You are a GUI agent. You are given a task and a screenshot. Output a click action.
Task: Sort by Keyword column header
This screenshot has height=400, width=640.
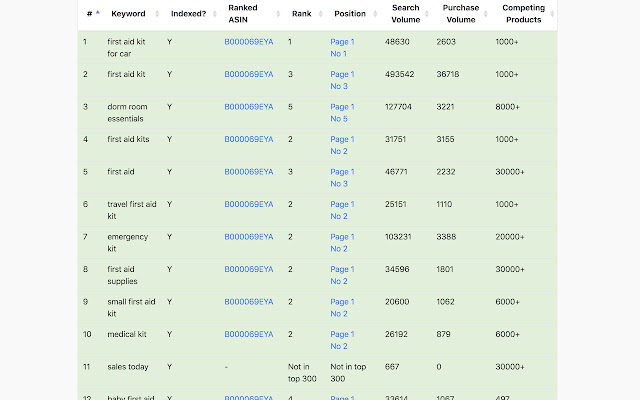tap(128, 14)
